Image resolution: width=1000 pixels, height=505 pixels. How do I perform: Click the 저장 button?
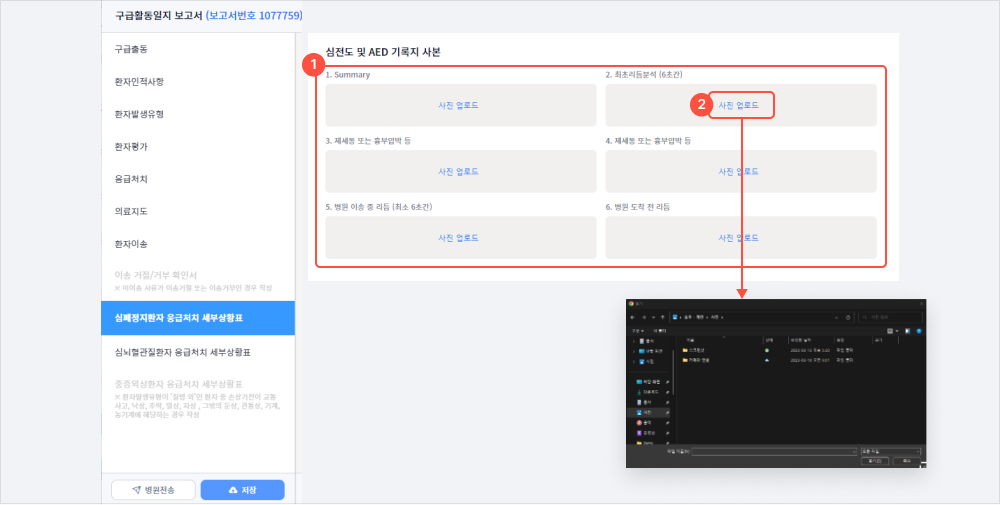(x=242, y=490)
